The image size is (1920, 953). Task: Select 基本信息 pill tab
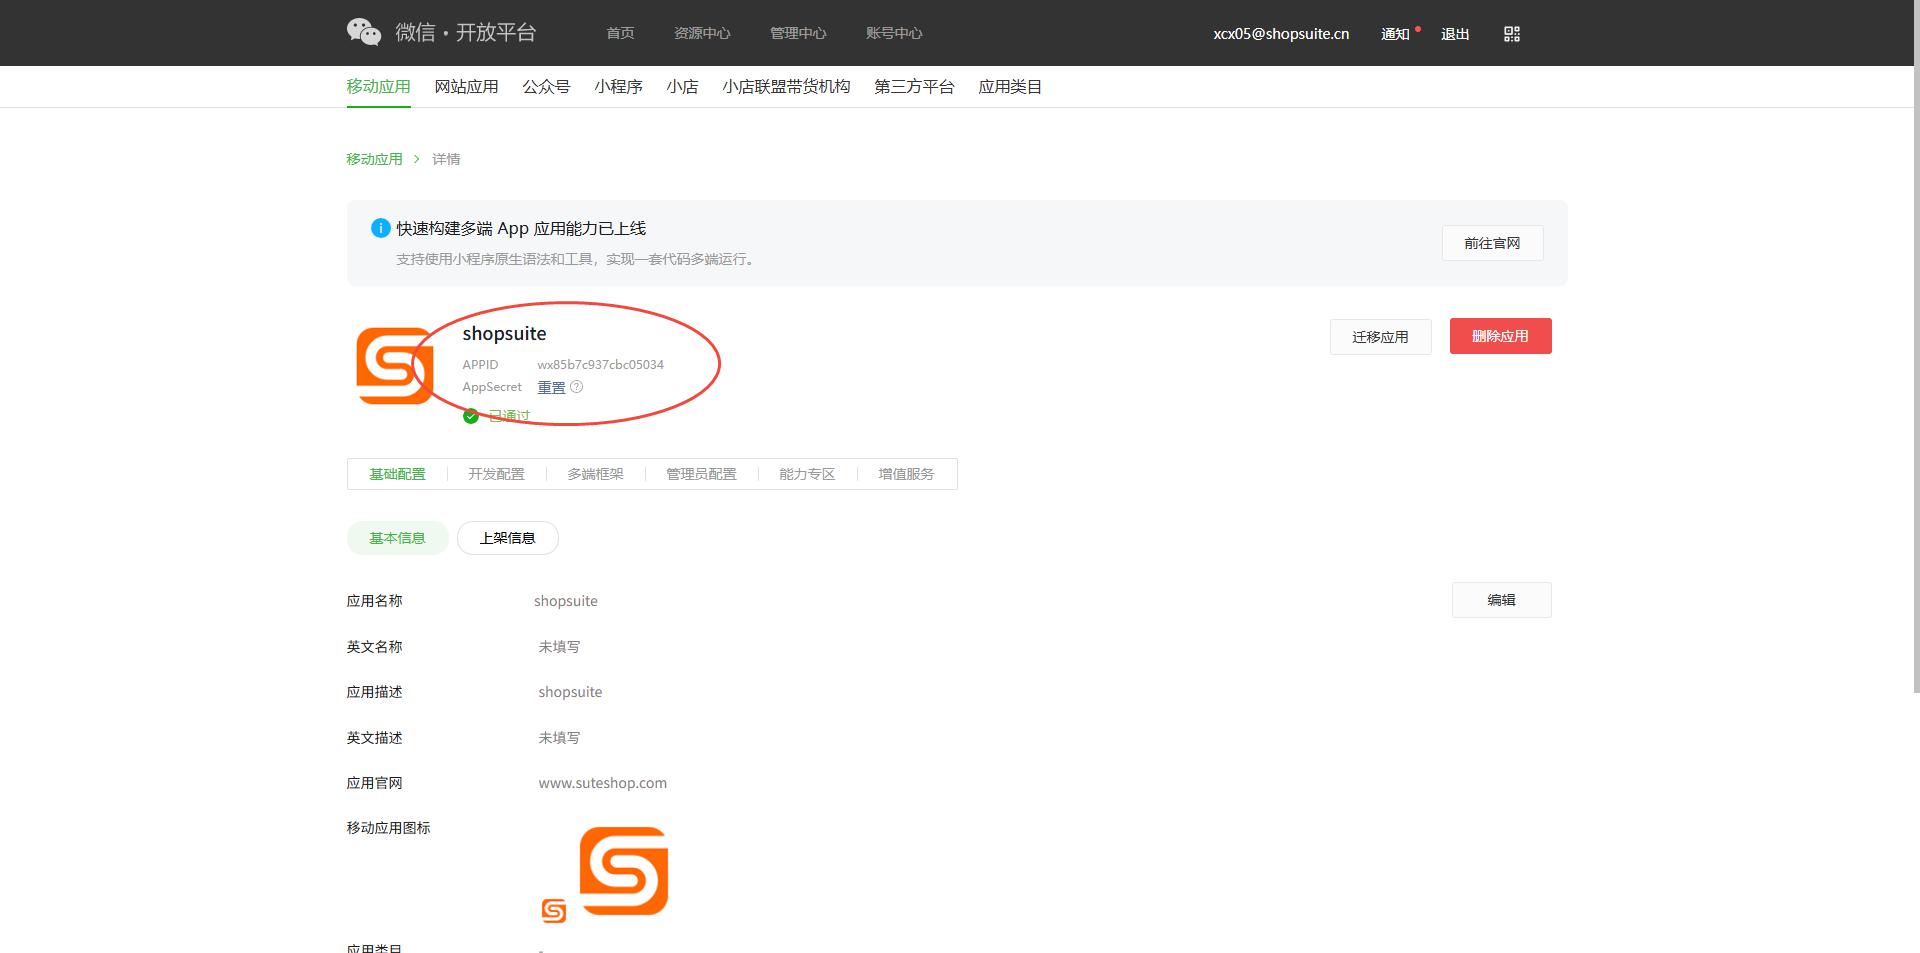pos(397,538)
